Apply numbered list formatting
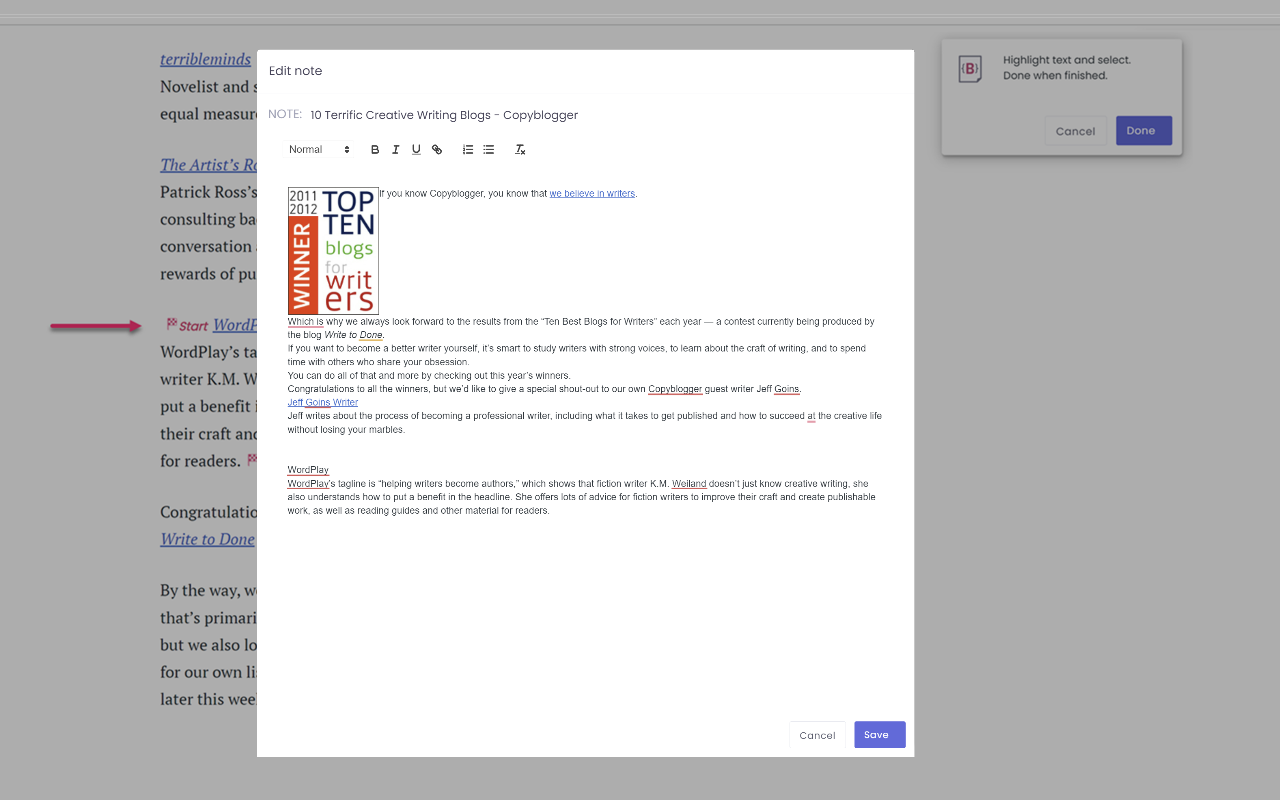1280x800 pixels. click(x=467, y=150)
